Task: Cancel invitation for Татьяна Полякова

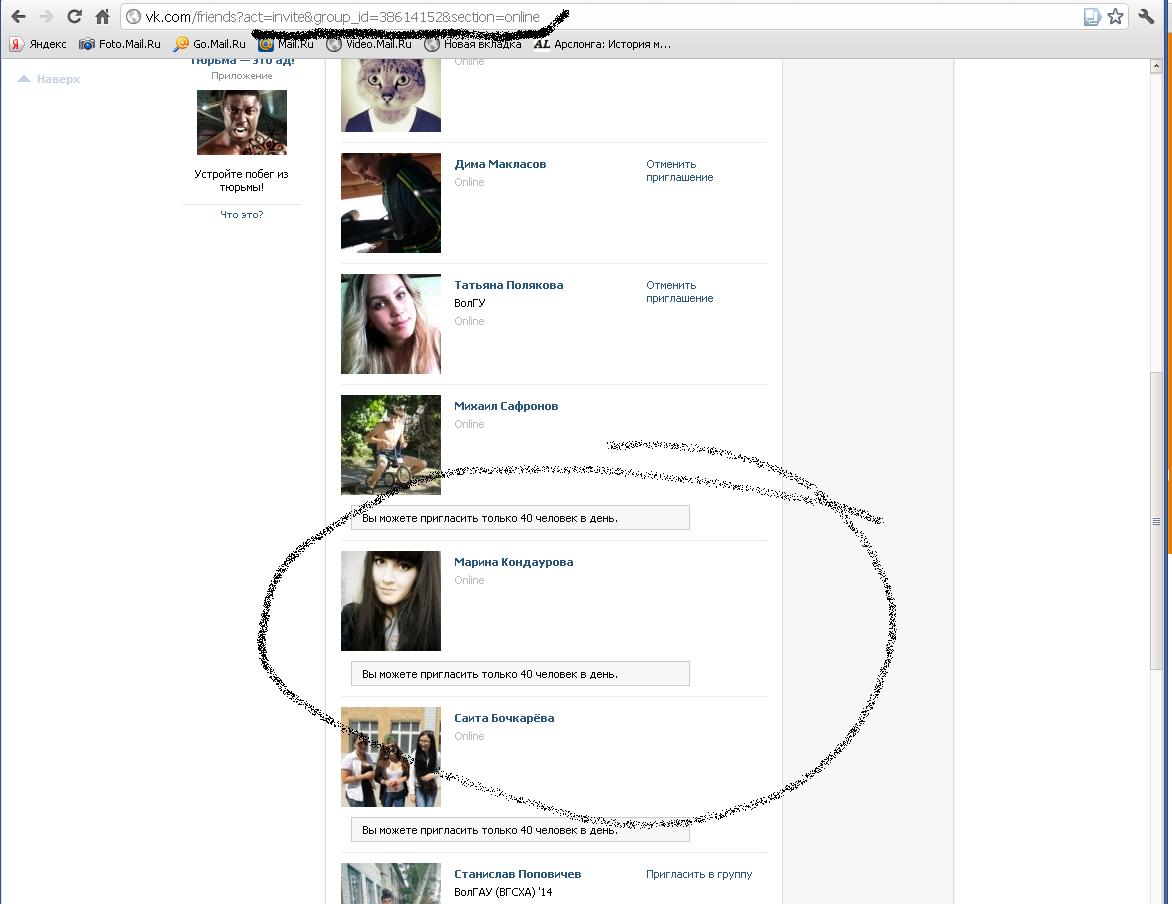Action: 679,292
